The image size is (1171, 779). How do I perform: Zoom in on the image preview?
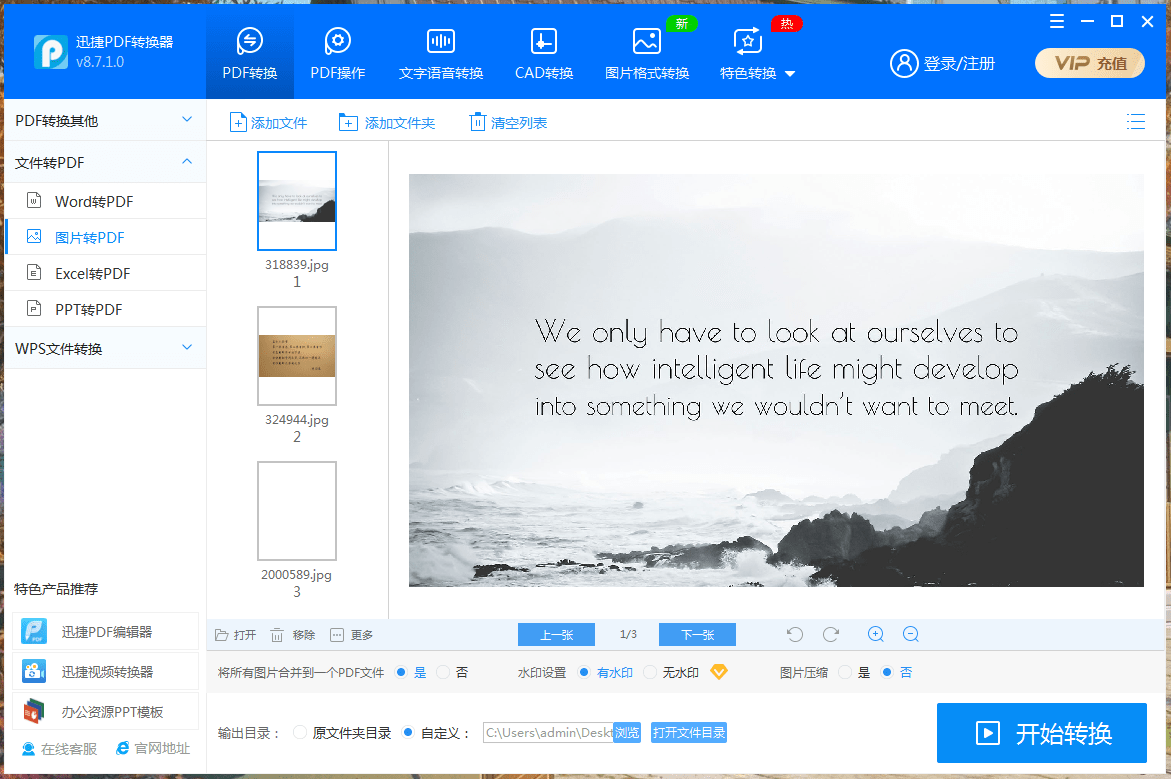click(x=875, y=633)
